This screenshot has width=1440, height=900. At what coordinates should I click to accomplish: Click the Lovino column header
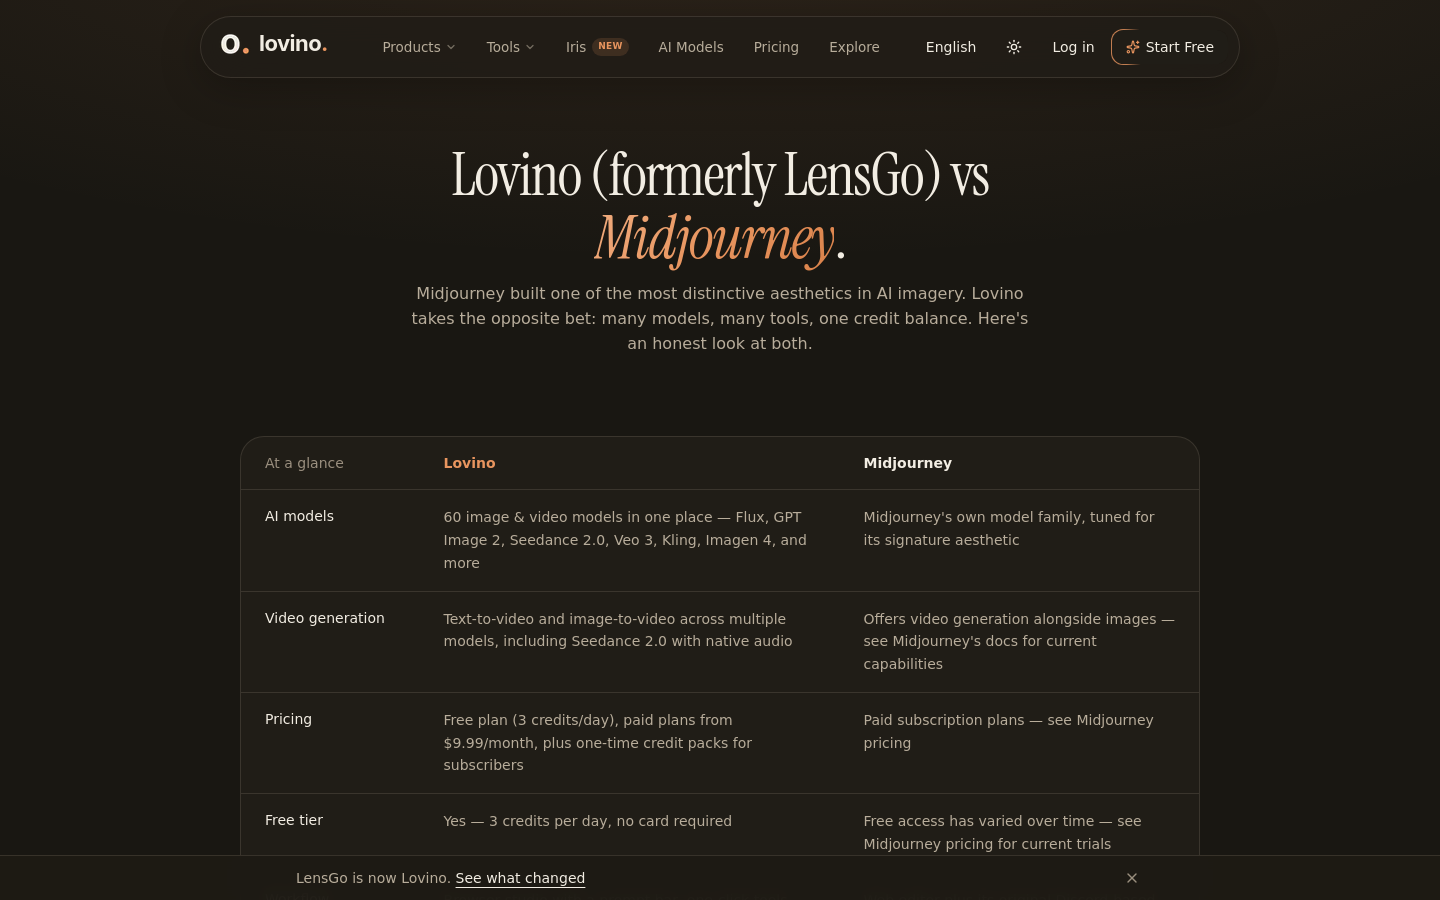(x=470, y=463)
